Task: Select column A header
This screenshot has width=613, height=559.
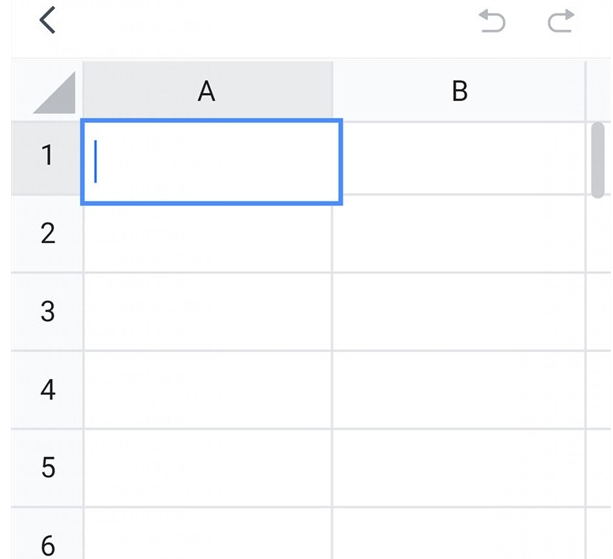Action: pos(207,92)
